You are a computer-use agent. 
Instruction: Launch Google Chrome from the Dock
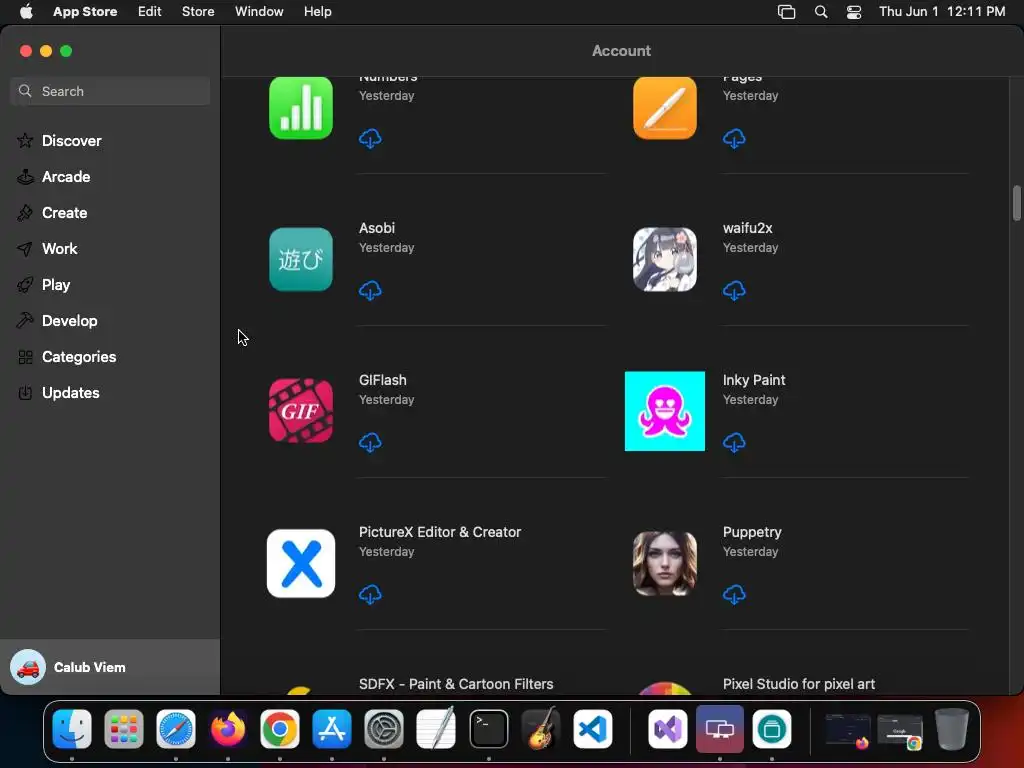280,729
